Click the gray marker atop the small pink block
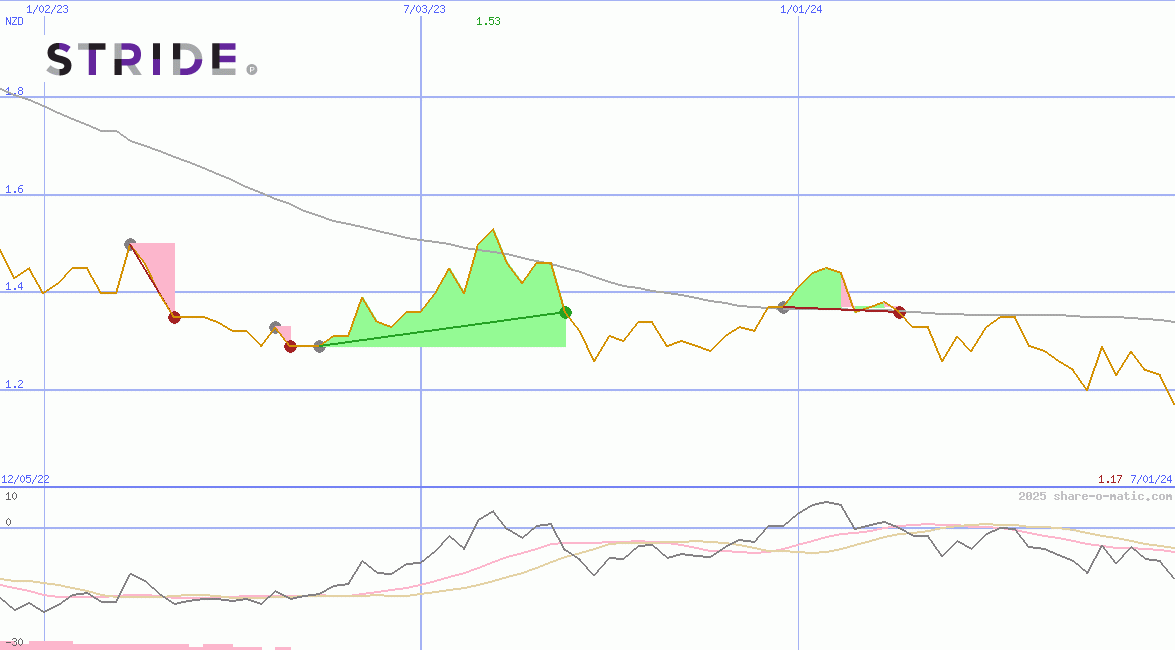 [275, 327]
